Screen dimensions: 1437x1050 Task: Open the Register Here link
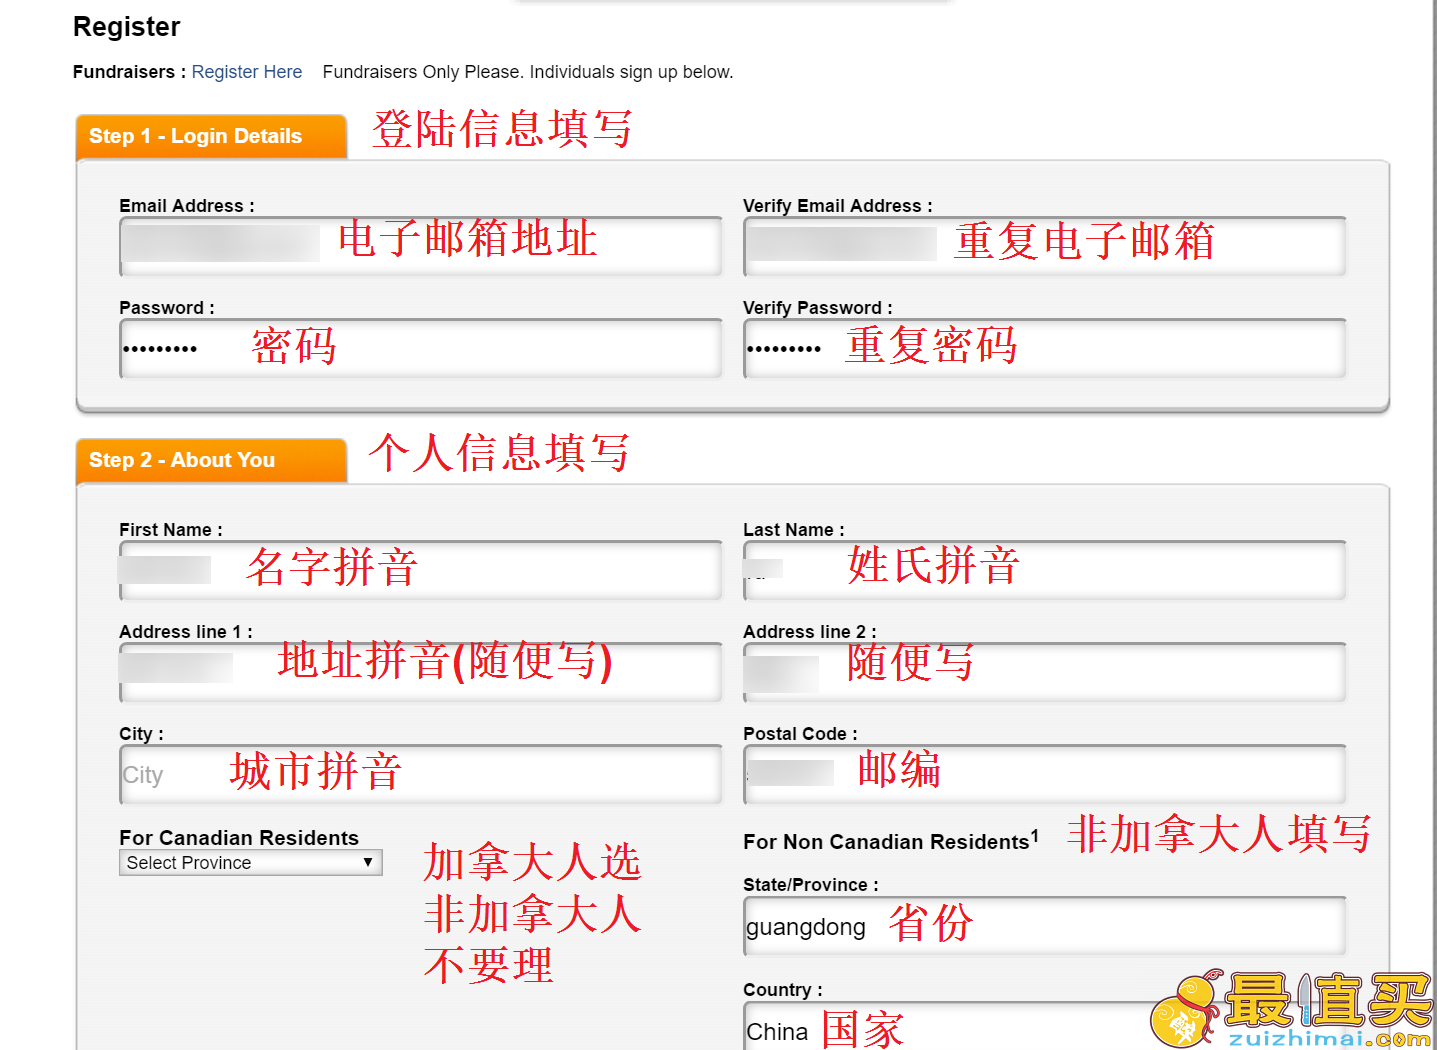pos(246,72)
